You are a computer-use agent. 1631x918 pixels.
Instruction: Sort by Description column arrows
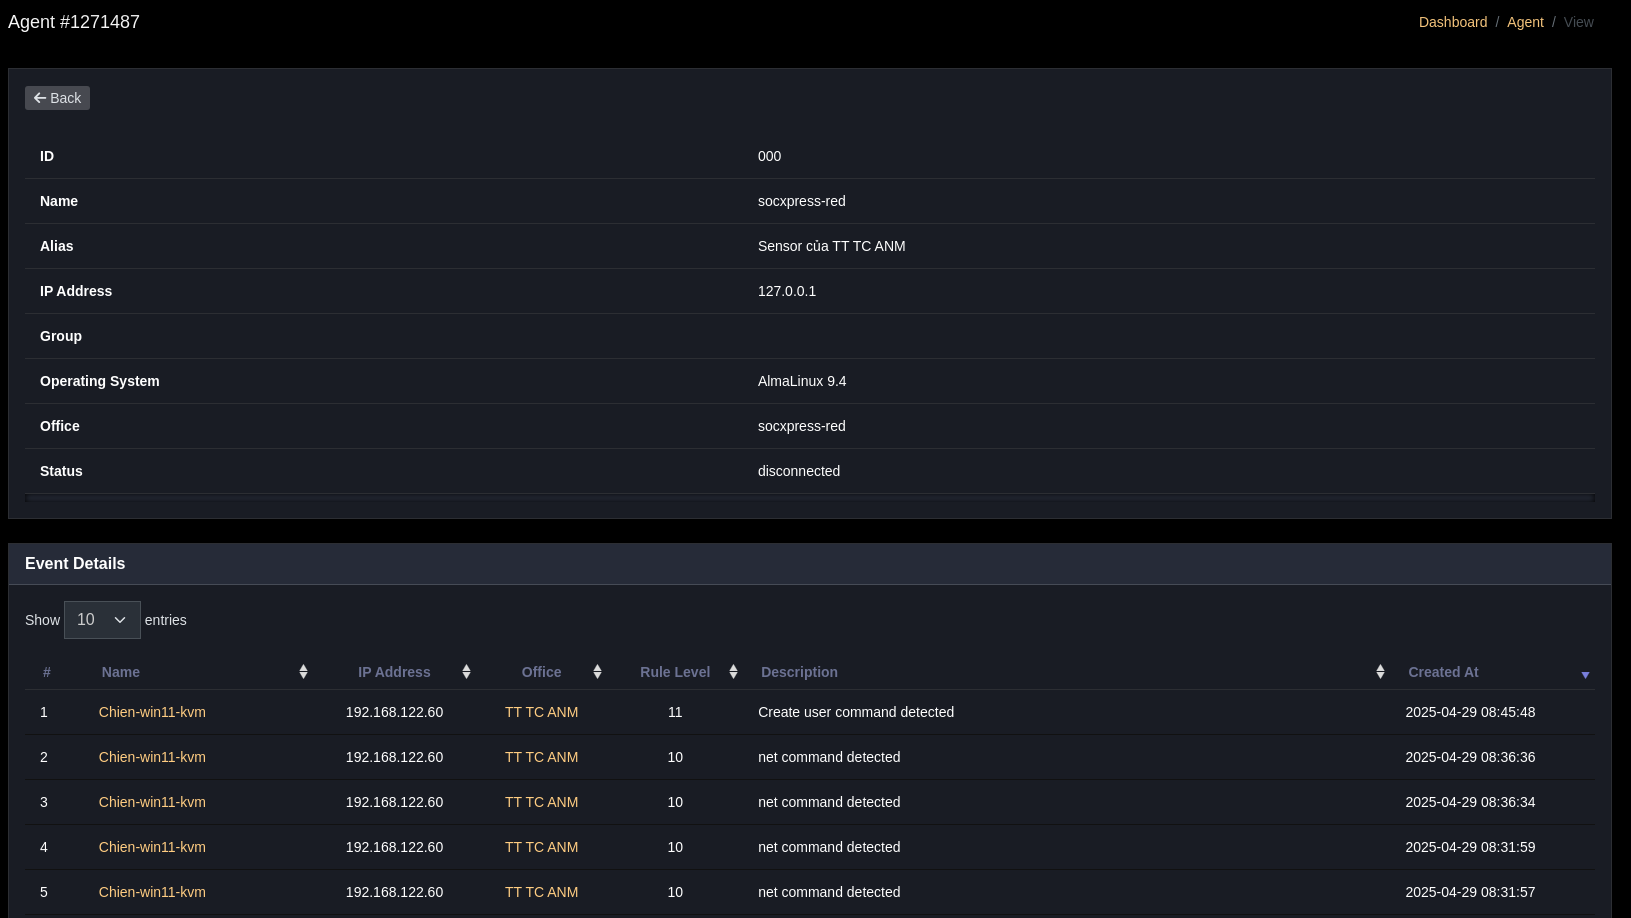tap(1380, 672)
